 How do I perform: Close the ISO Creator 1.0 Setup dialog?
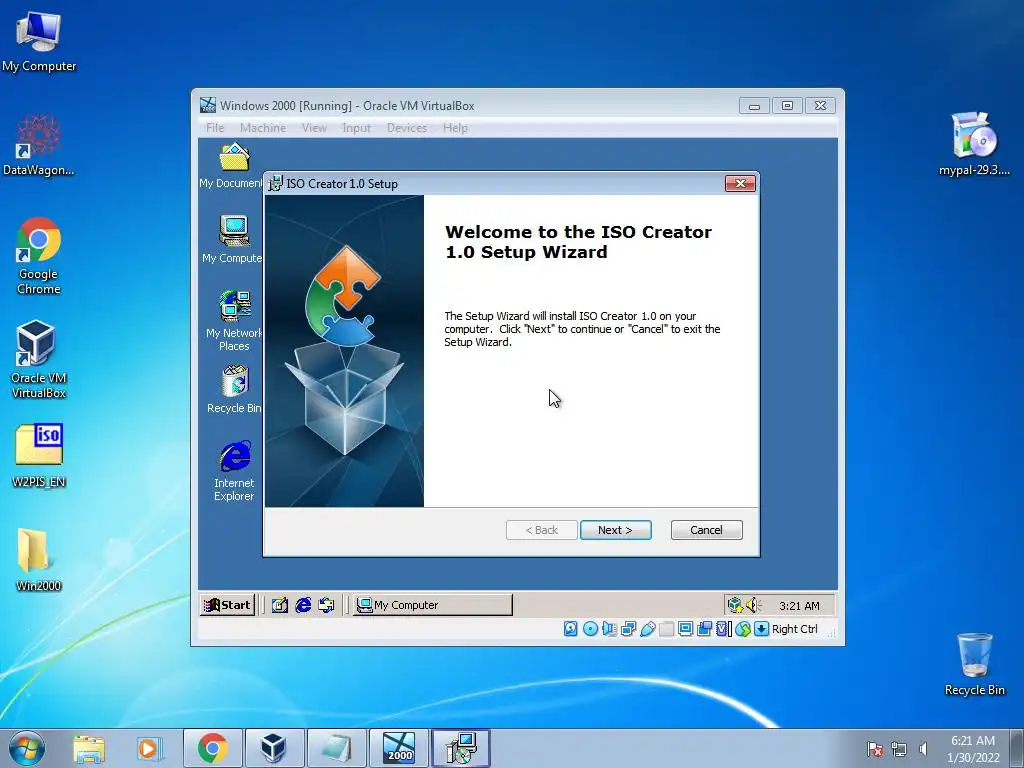pos(740,184)
